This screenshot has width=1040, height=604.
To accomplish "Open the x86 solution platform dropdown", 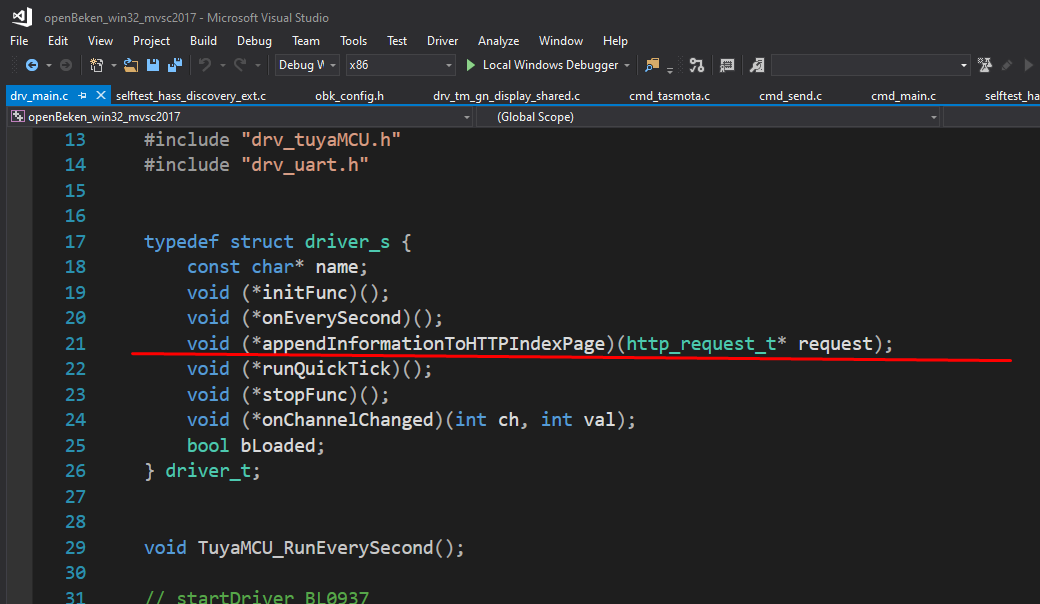I will point(400,65).
